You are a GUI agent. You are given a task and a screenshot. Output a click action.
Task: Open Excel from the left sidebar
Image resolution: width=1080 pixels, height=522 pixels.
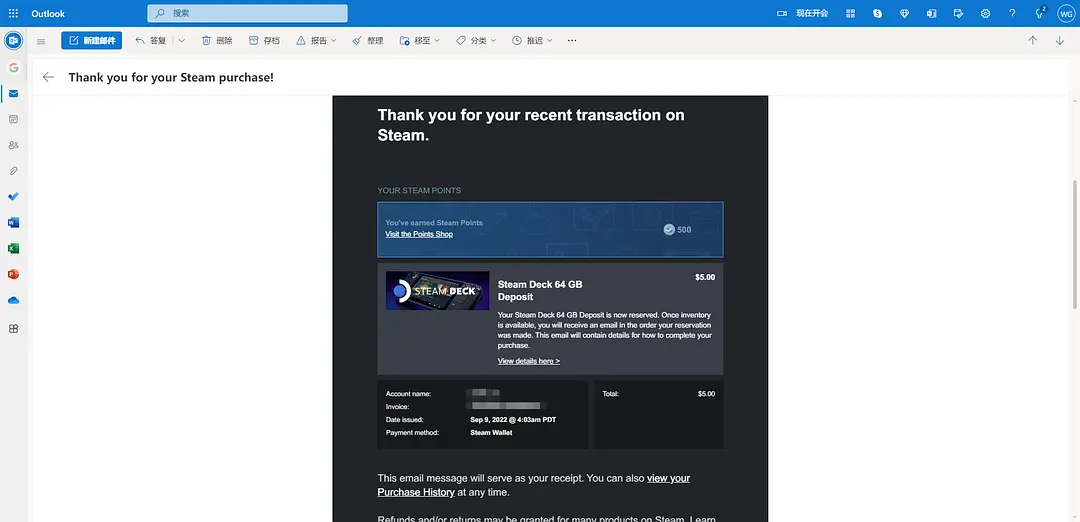(x=13, y=248)
